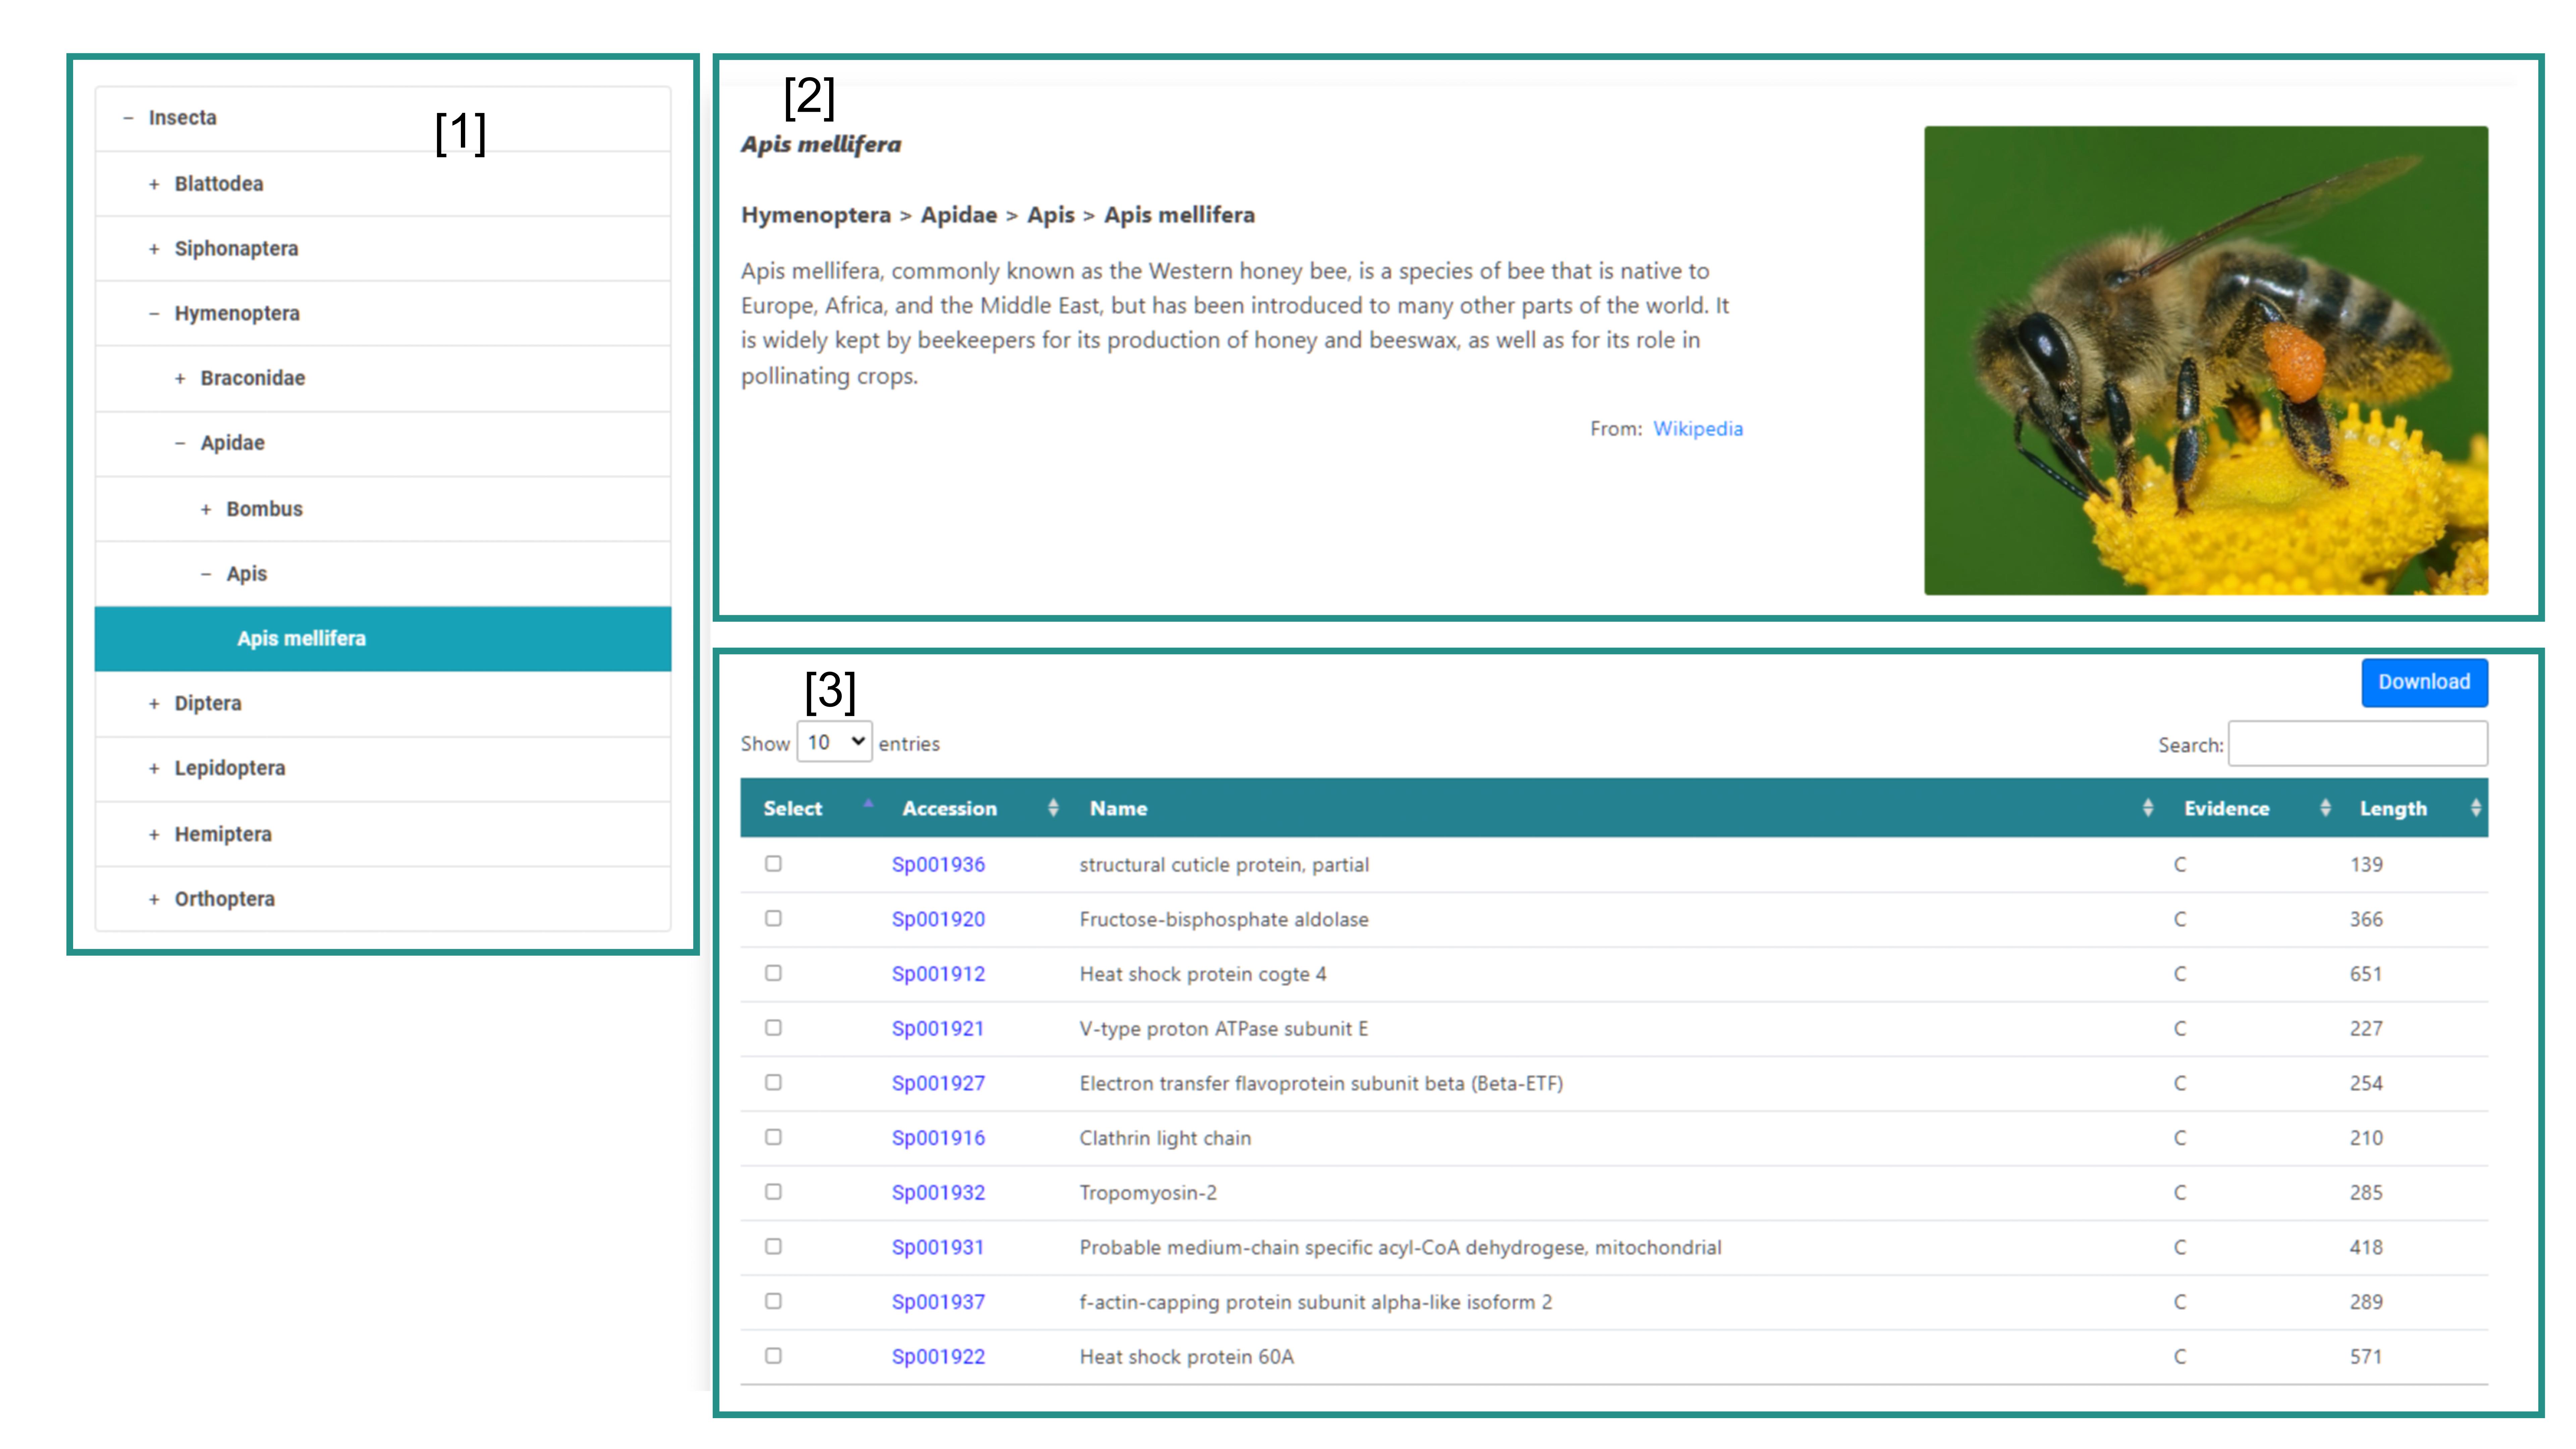This screenshot has width=2576, height=1449.
Task: Check the box for Sp001931
Action: pos(773,1246)
